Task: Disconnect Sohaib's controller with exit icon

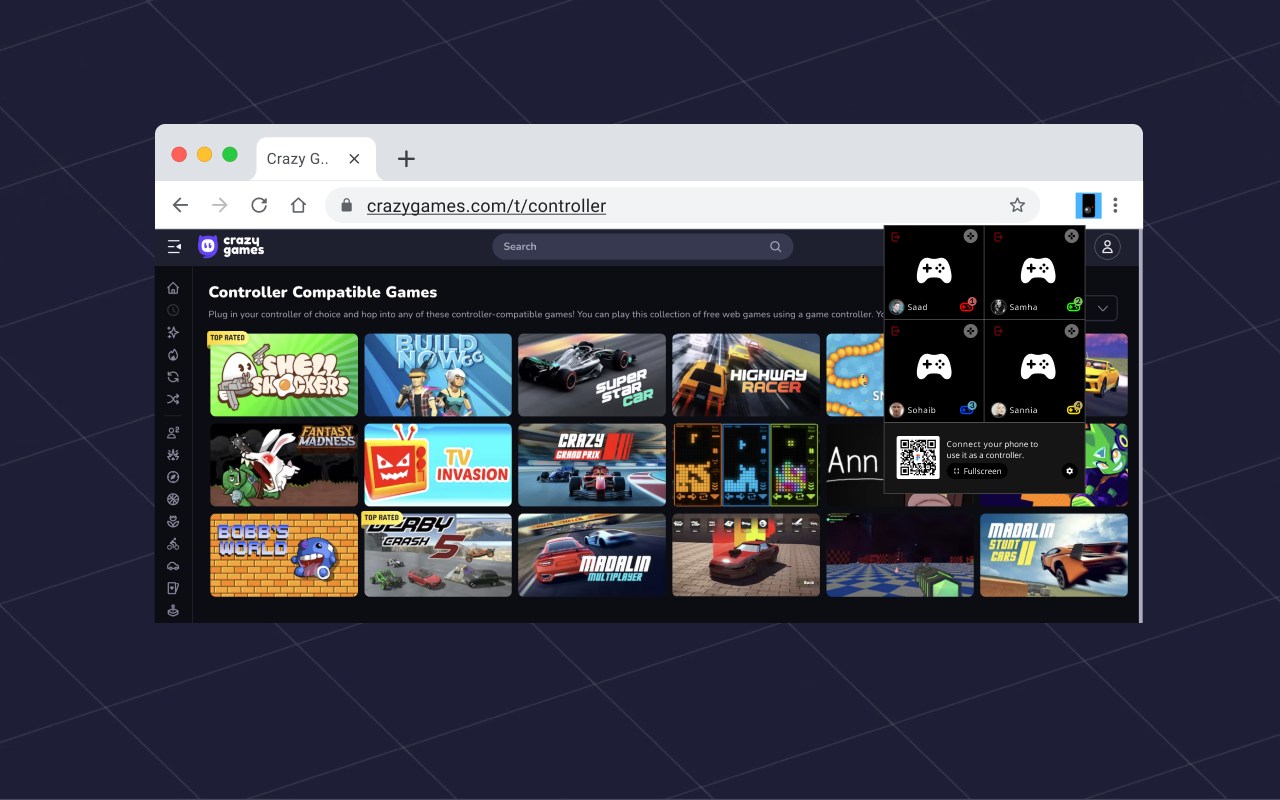Action: point(895,331)
